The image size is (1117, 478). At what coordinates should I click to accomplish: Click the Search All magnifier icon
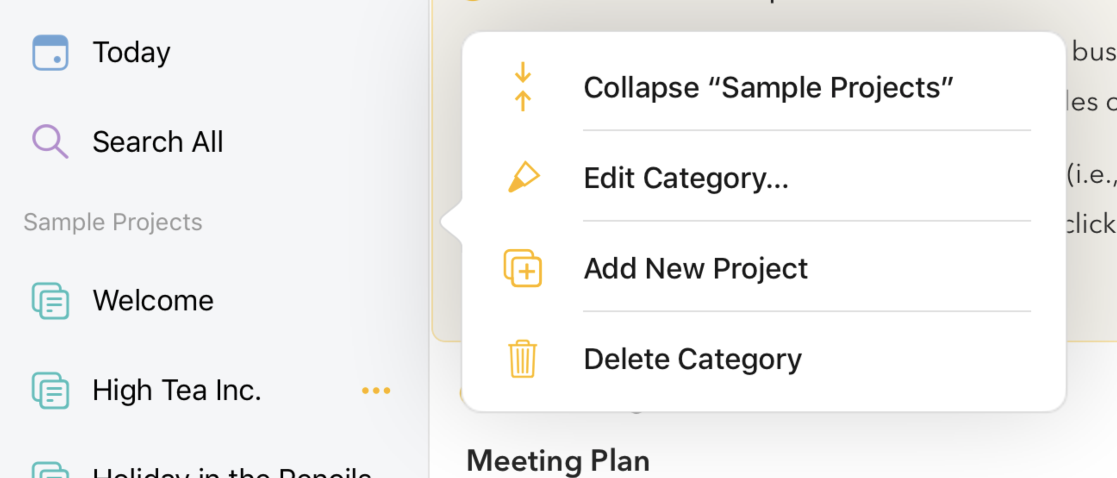point(50,141)
